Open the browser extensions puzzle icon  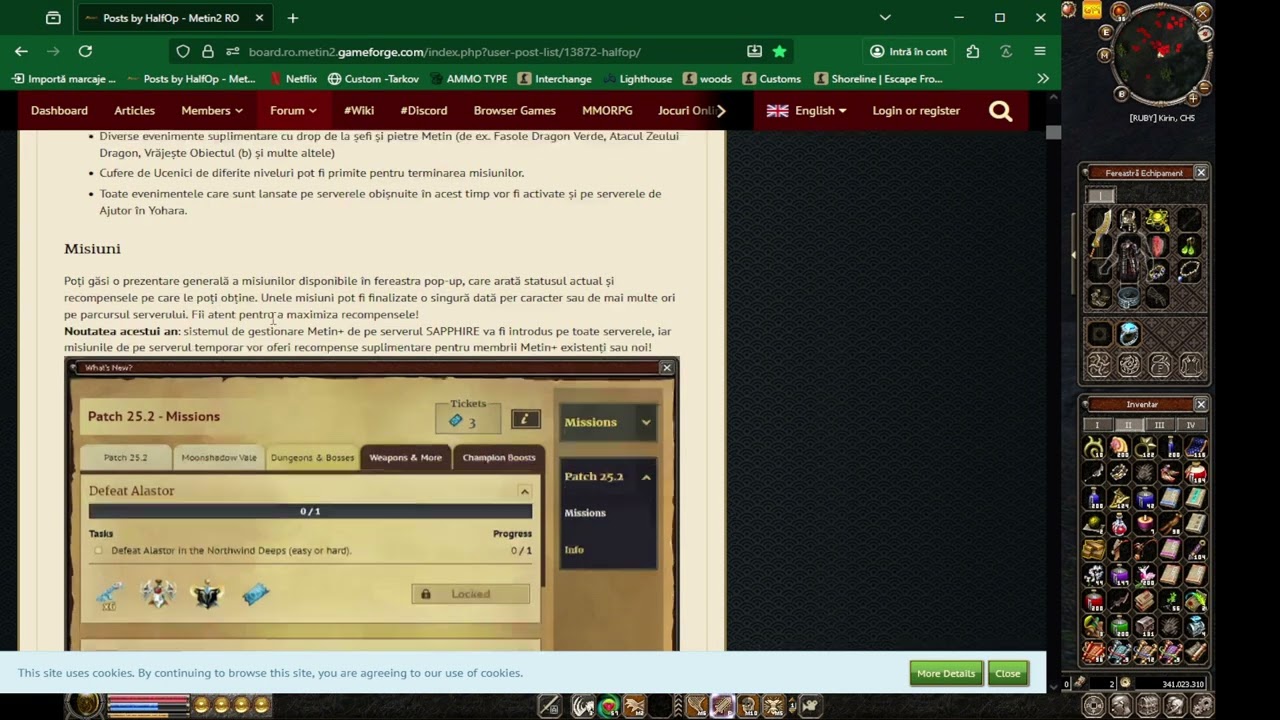973,51
